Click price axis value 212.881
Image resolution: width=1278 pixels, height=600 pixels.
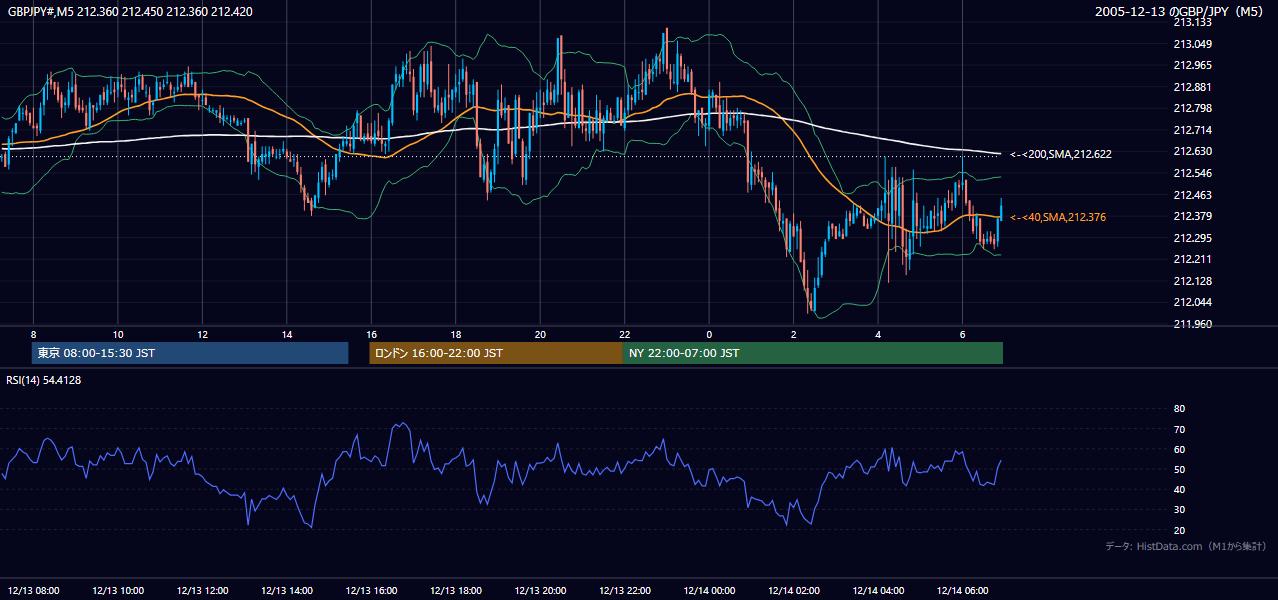pyautogui.click(x=1193, y=87)
